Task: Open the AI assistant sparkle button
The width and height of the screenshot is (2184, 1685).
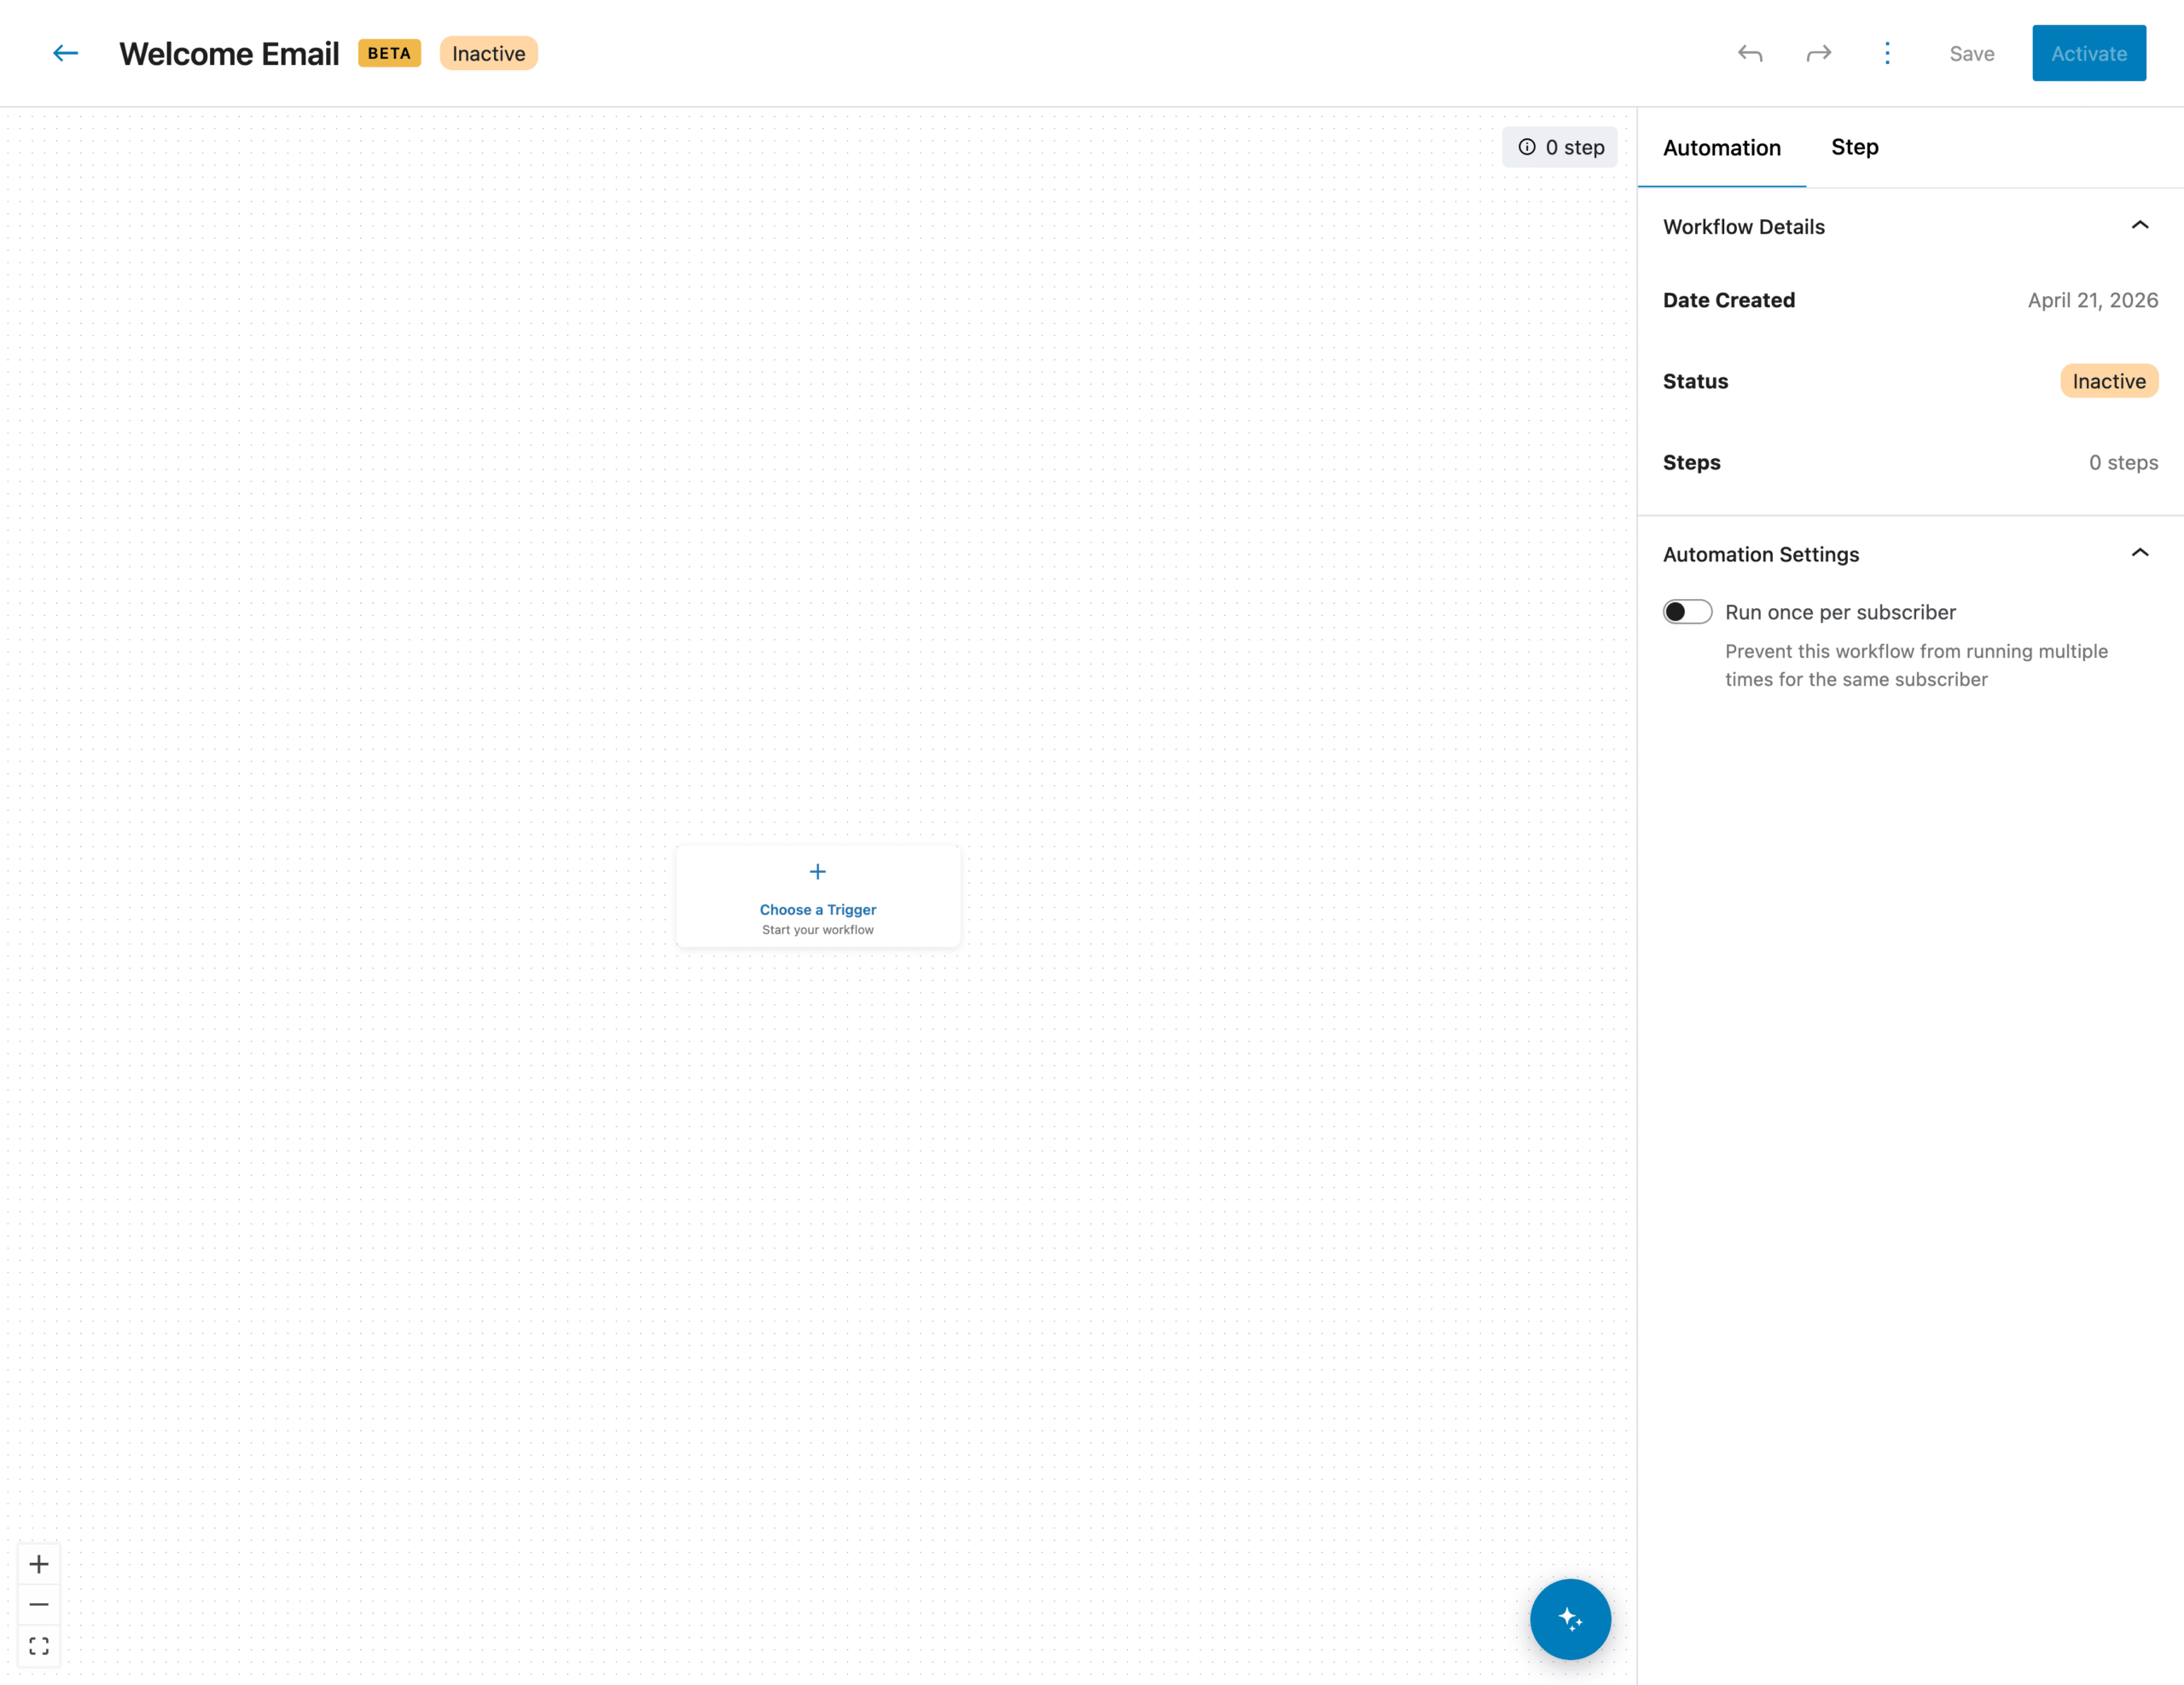Action: (1570, 1619)
